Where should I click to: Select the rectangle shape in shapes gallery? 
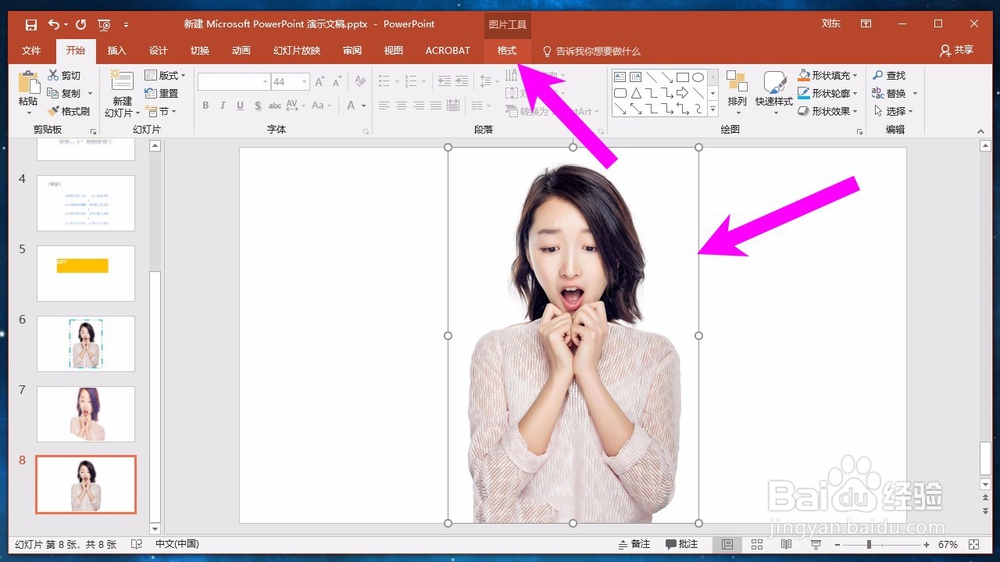[682, 77]
